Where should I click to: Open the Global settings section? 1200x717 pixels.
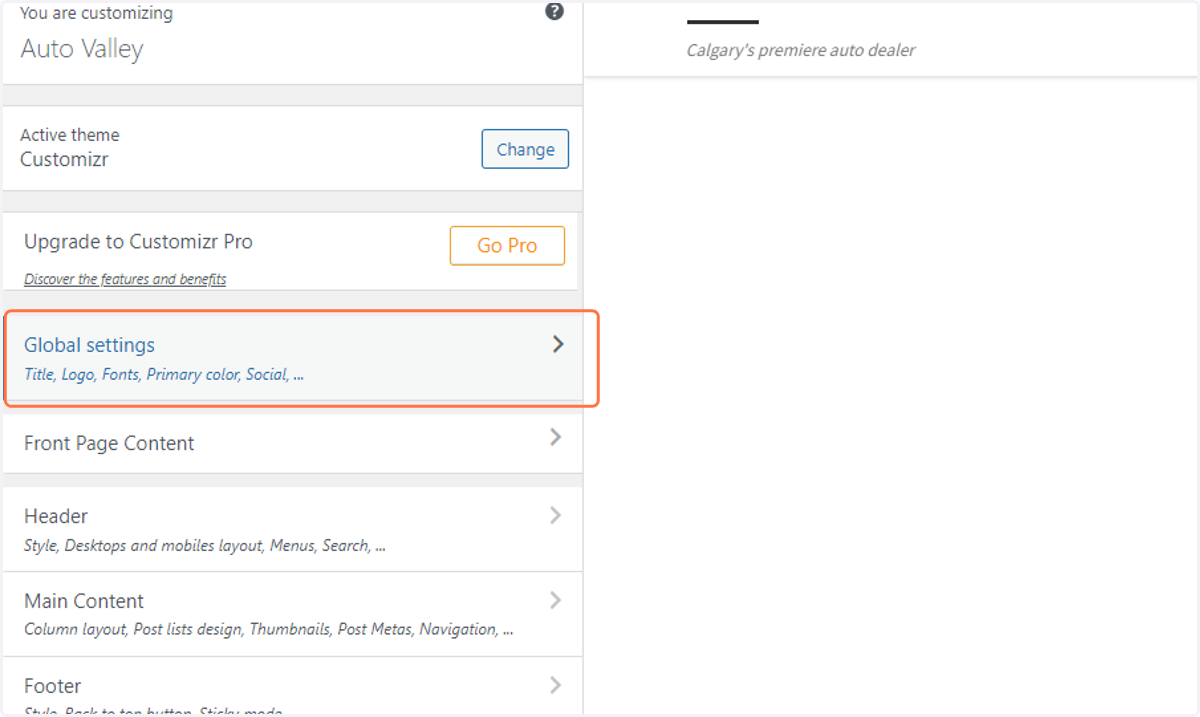pyautogui.click(x=292, y=358)
